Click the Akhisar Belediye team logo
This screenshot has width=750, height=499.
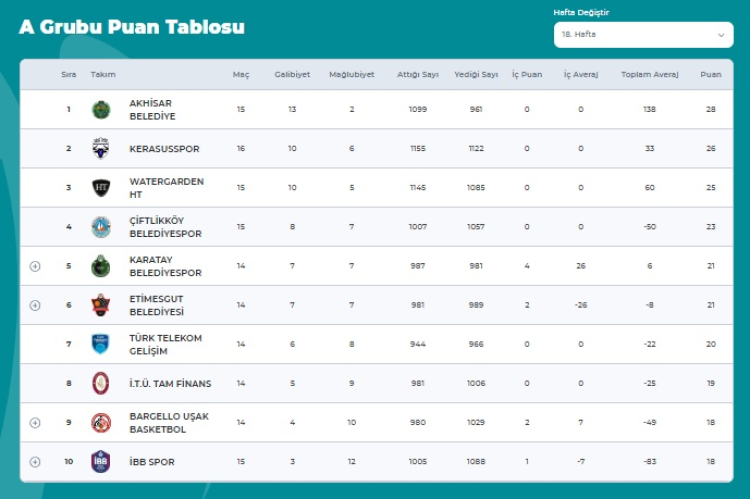tap(101, 110)
